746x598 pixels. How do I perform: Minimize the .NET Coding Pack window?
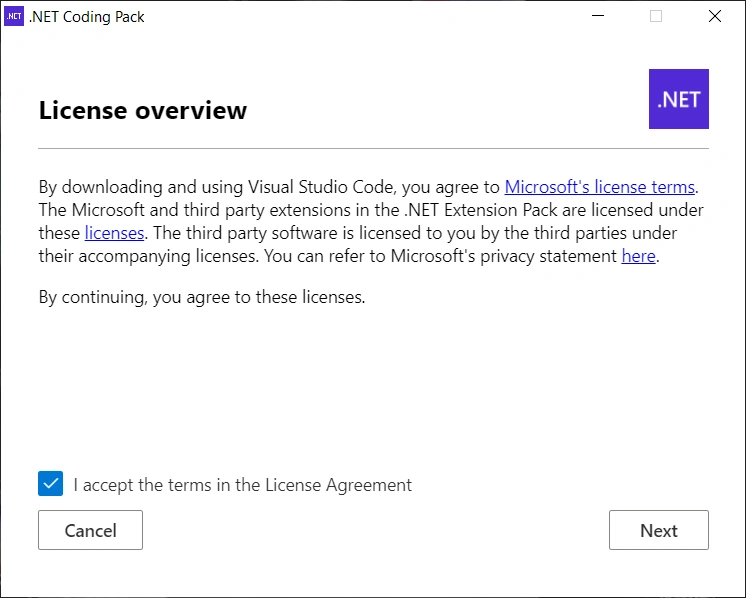tap(598, 16)
